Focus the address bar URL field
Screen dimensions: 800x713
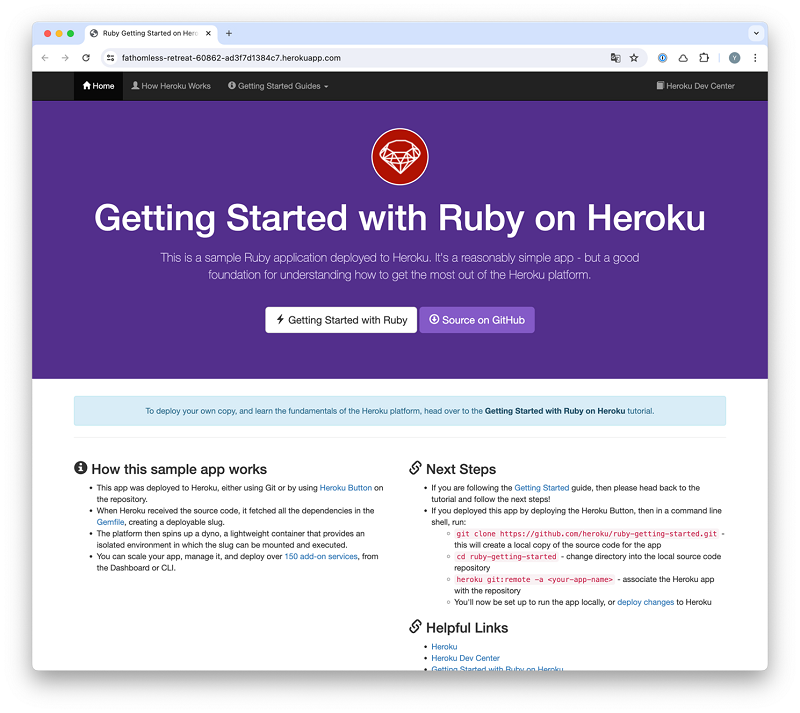[357, 58]
